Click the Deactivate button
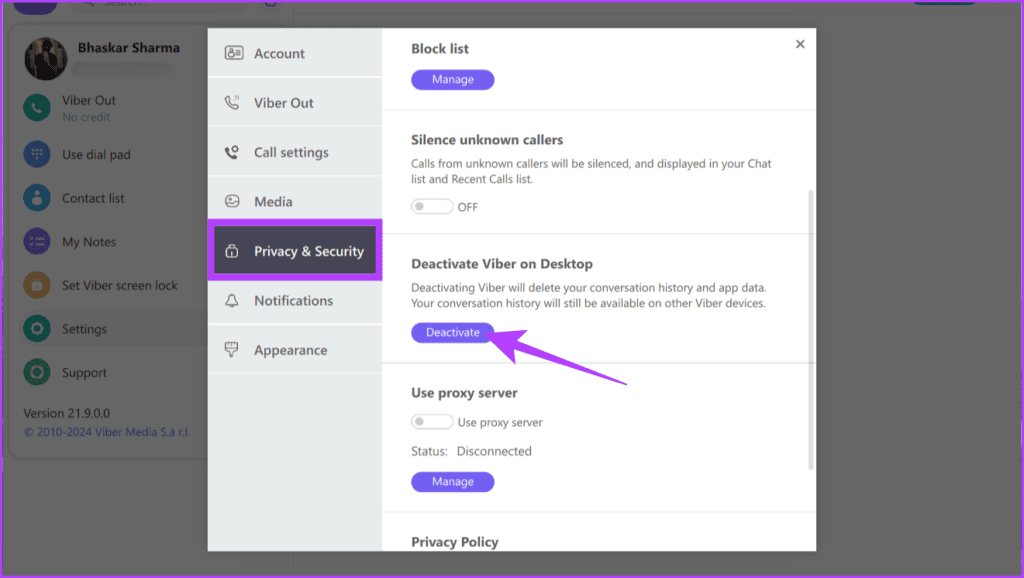This screenshot has height=578, width=1024. point(452,332)
